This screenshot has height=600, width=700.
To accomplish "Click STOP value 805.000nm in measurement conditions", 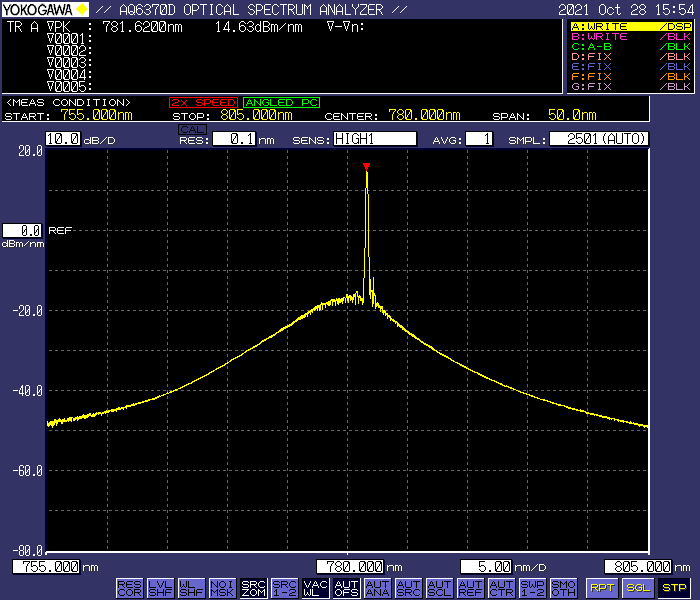I will [x=256, y=115].
